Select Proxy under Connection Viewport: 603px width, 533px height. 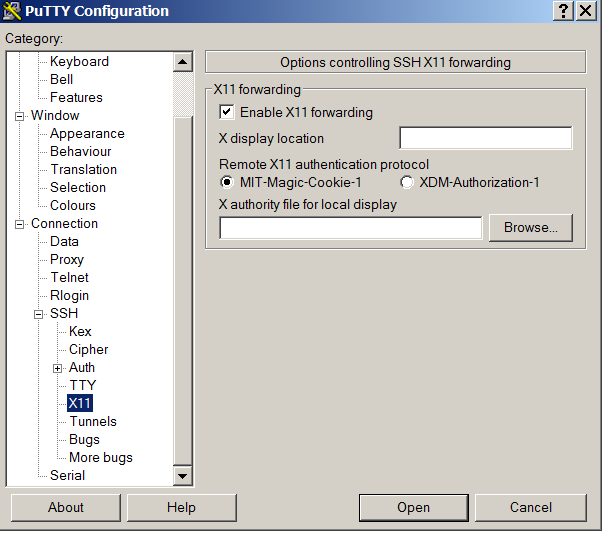click(67, 260)
